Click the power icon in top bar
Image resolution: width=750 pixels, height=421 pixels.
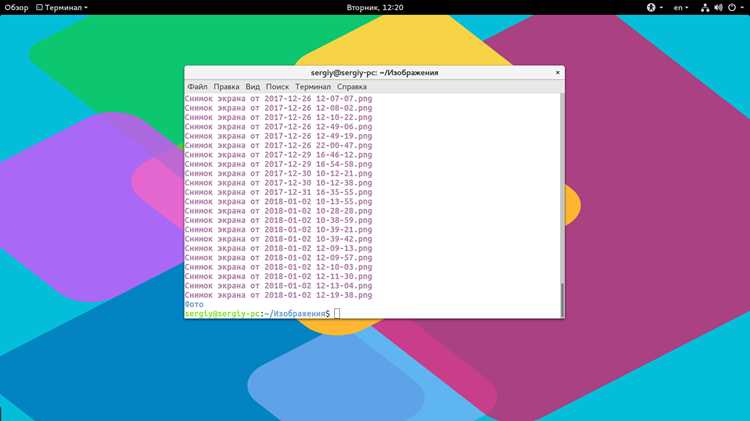pyautogui.click(x=732, y=7)
